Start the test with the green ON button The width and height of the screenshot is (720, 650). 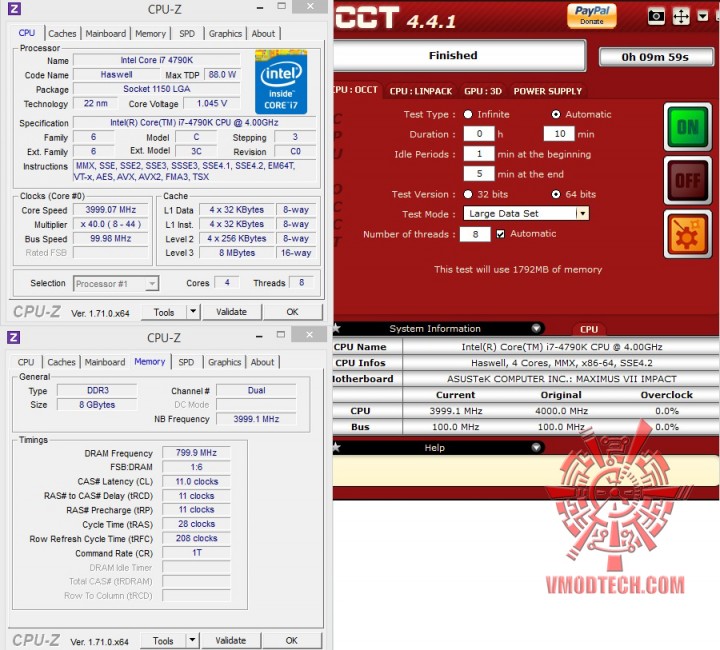coord(687,127)
